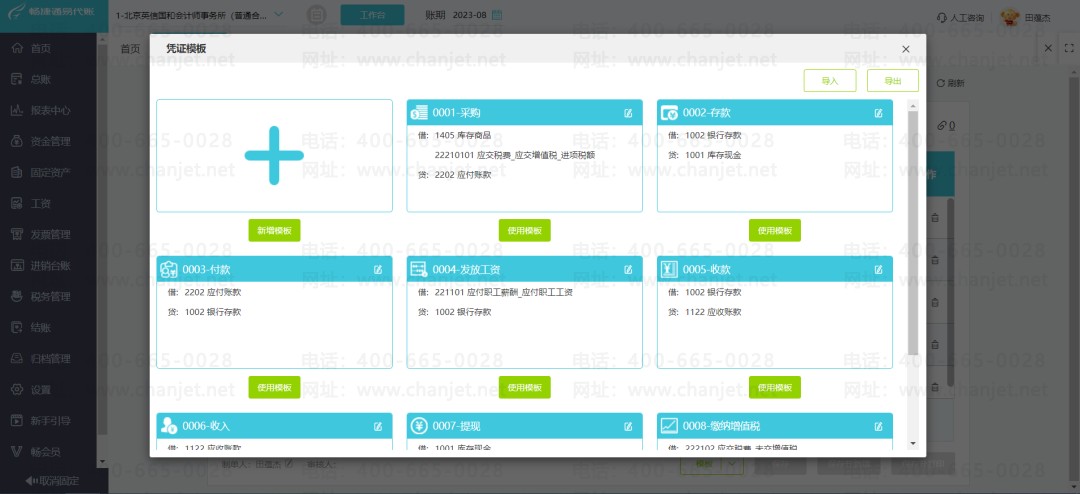The height and width of the screenshot is (494, 1080).
Task: Click 借: 221101 应付职工薪酬 line
Action: pos(495,292)
